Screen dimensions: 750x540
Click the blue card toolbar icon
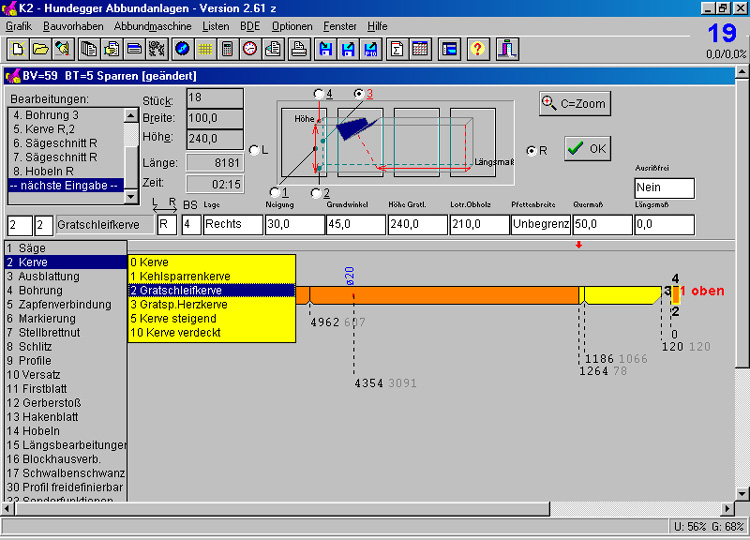click(x=134, y=49)
